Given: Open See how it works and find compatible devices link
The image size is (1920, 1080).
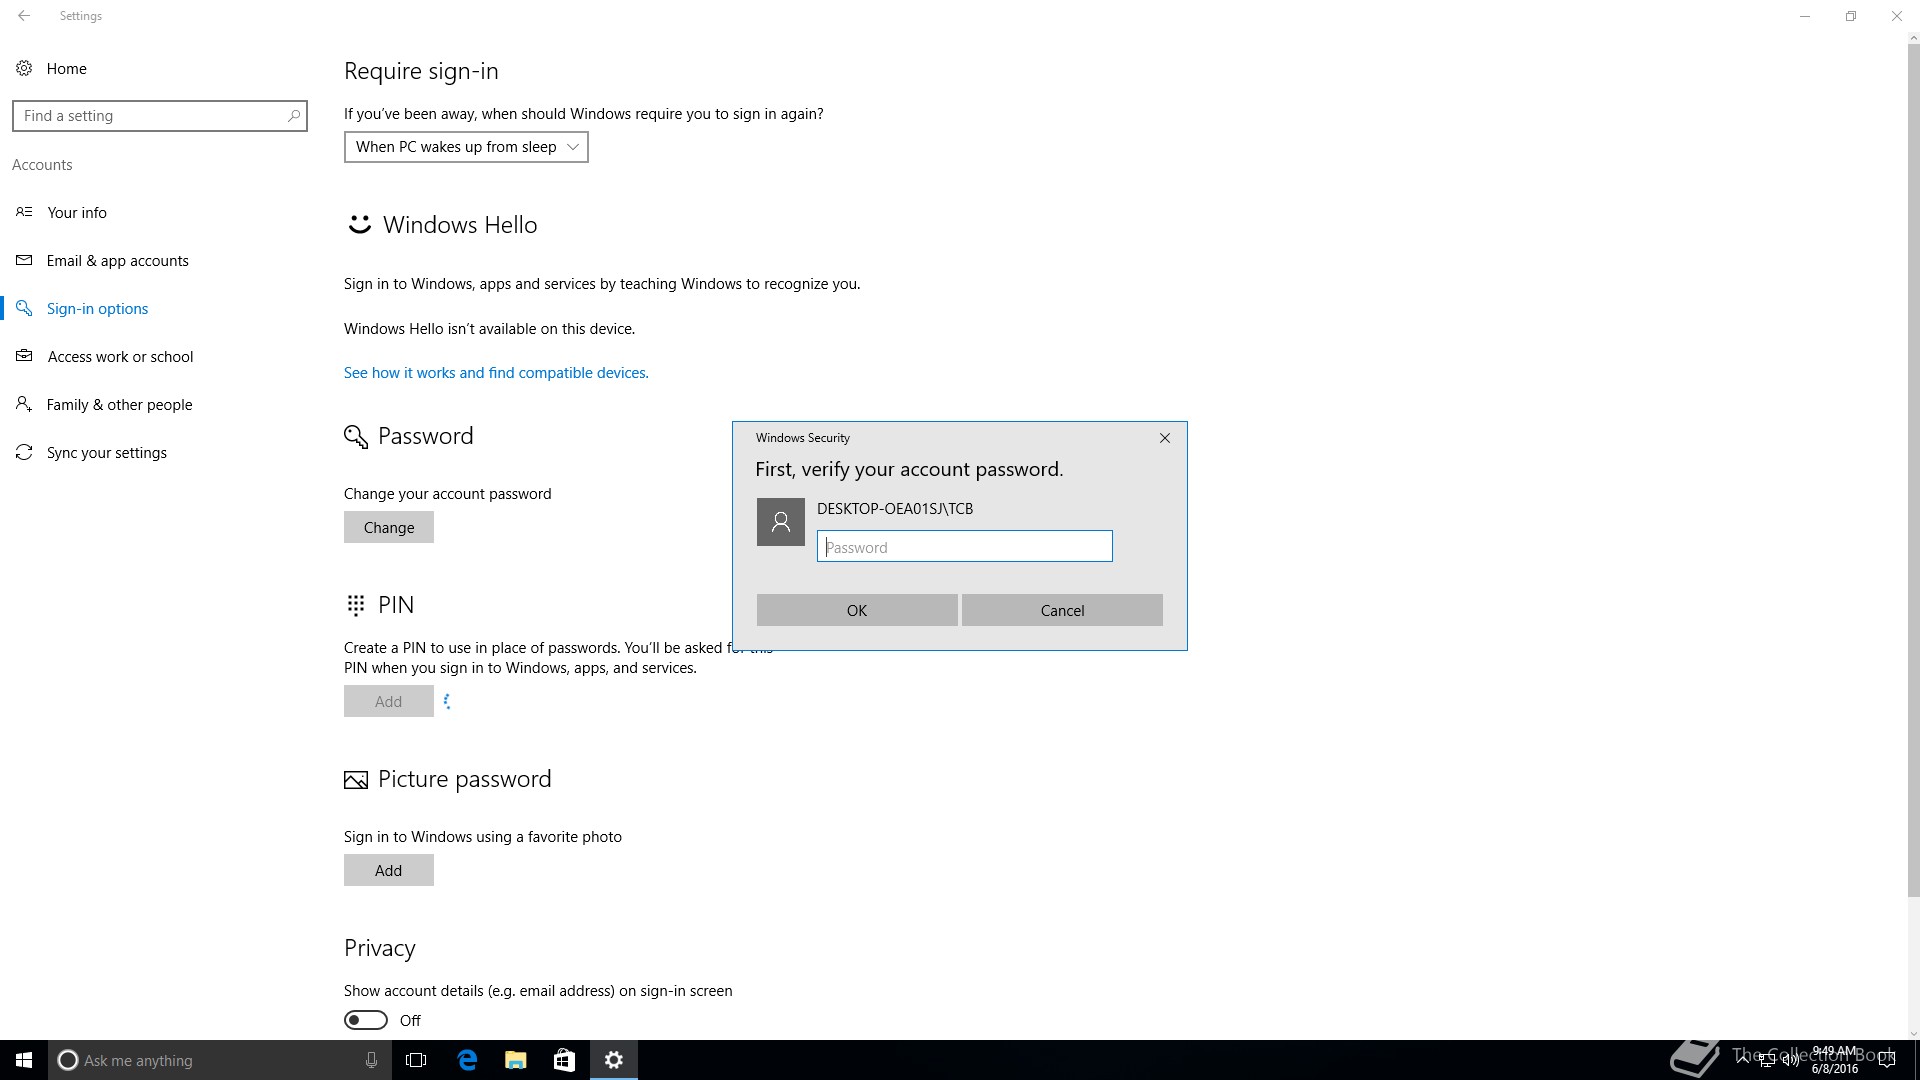Looking at the screenshot, I should (496, 372).
